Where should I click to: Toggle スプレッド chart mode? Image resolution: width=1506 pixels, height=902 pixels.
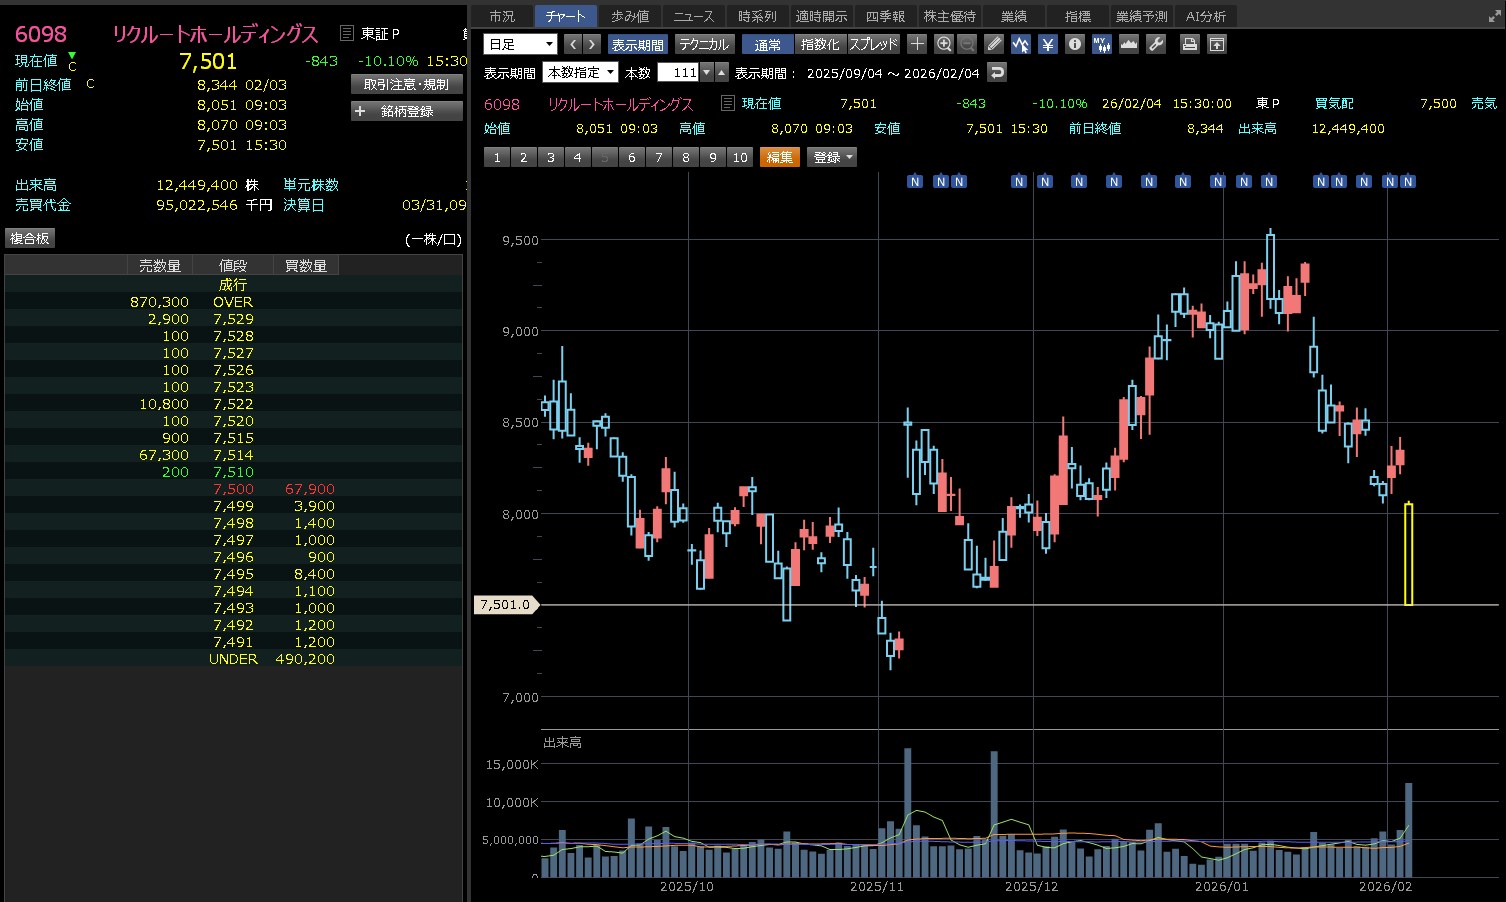click(x=873, y=44)
